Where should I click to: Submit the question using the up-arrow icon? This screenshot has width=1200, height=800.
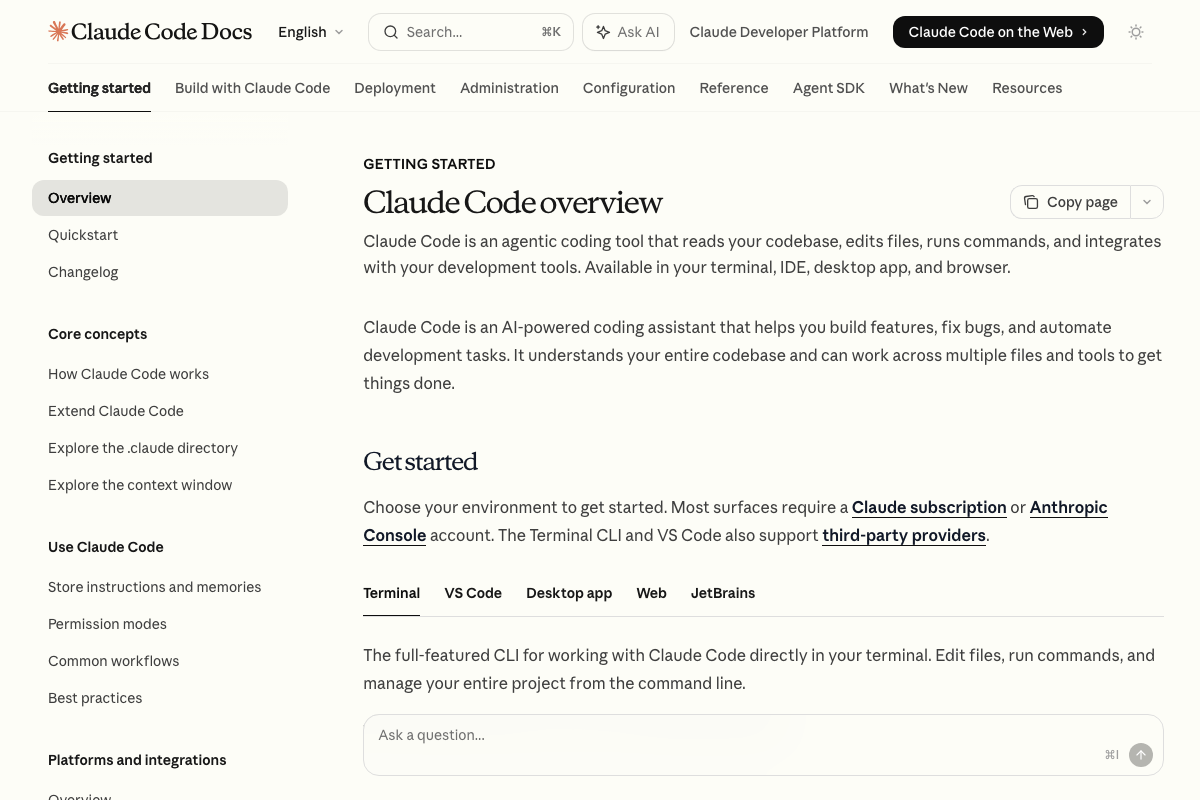pos(1141,755)
